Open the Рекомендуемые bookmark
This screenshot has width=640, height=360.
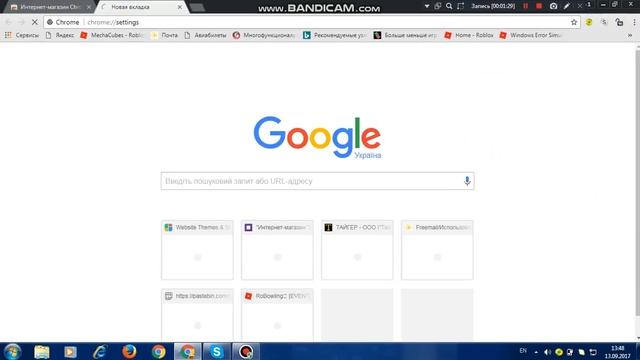[x=335, y=36]
